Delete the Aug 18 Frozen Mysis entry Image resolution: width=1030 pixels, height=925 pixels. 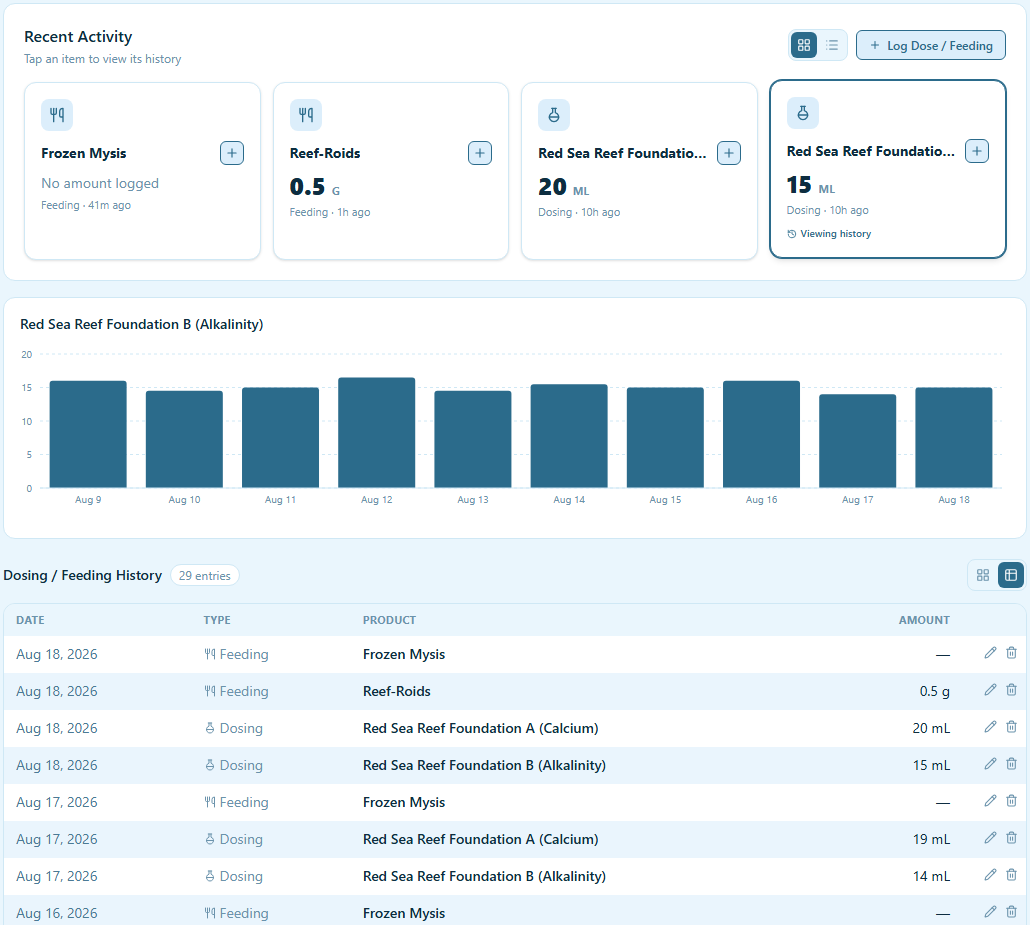pyautogui.click(x=1012, y=653)
